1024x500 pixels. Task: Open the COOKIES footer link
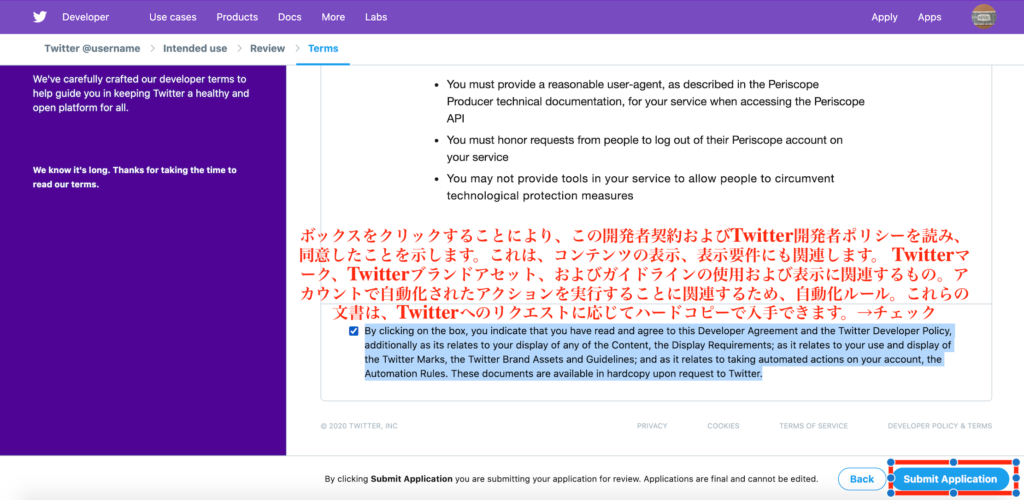pos(723,426)
